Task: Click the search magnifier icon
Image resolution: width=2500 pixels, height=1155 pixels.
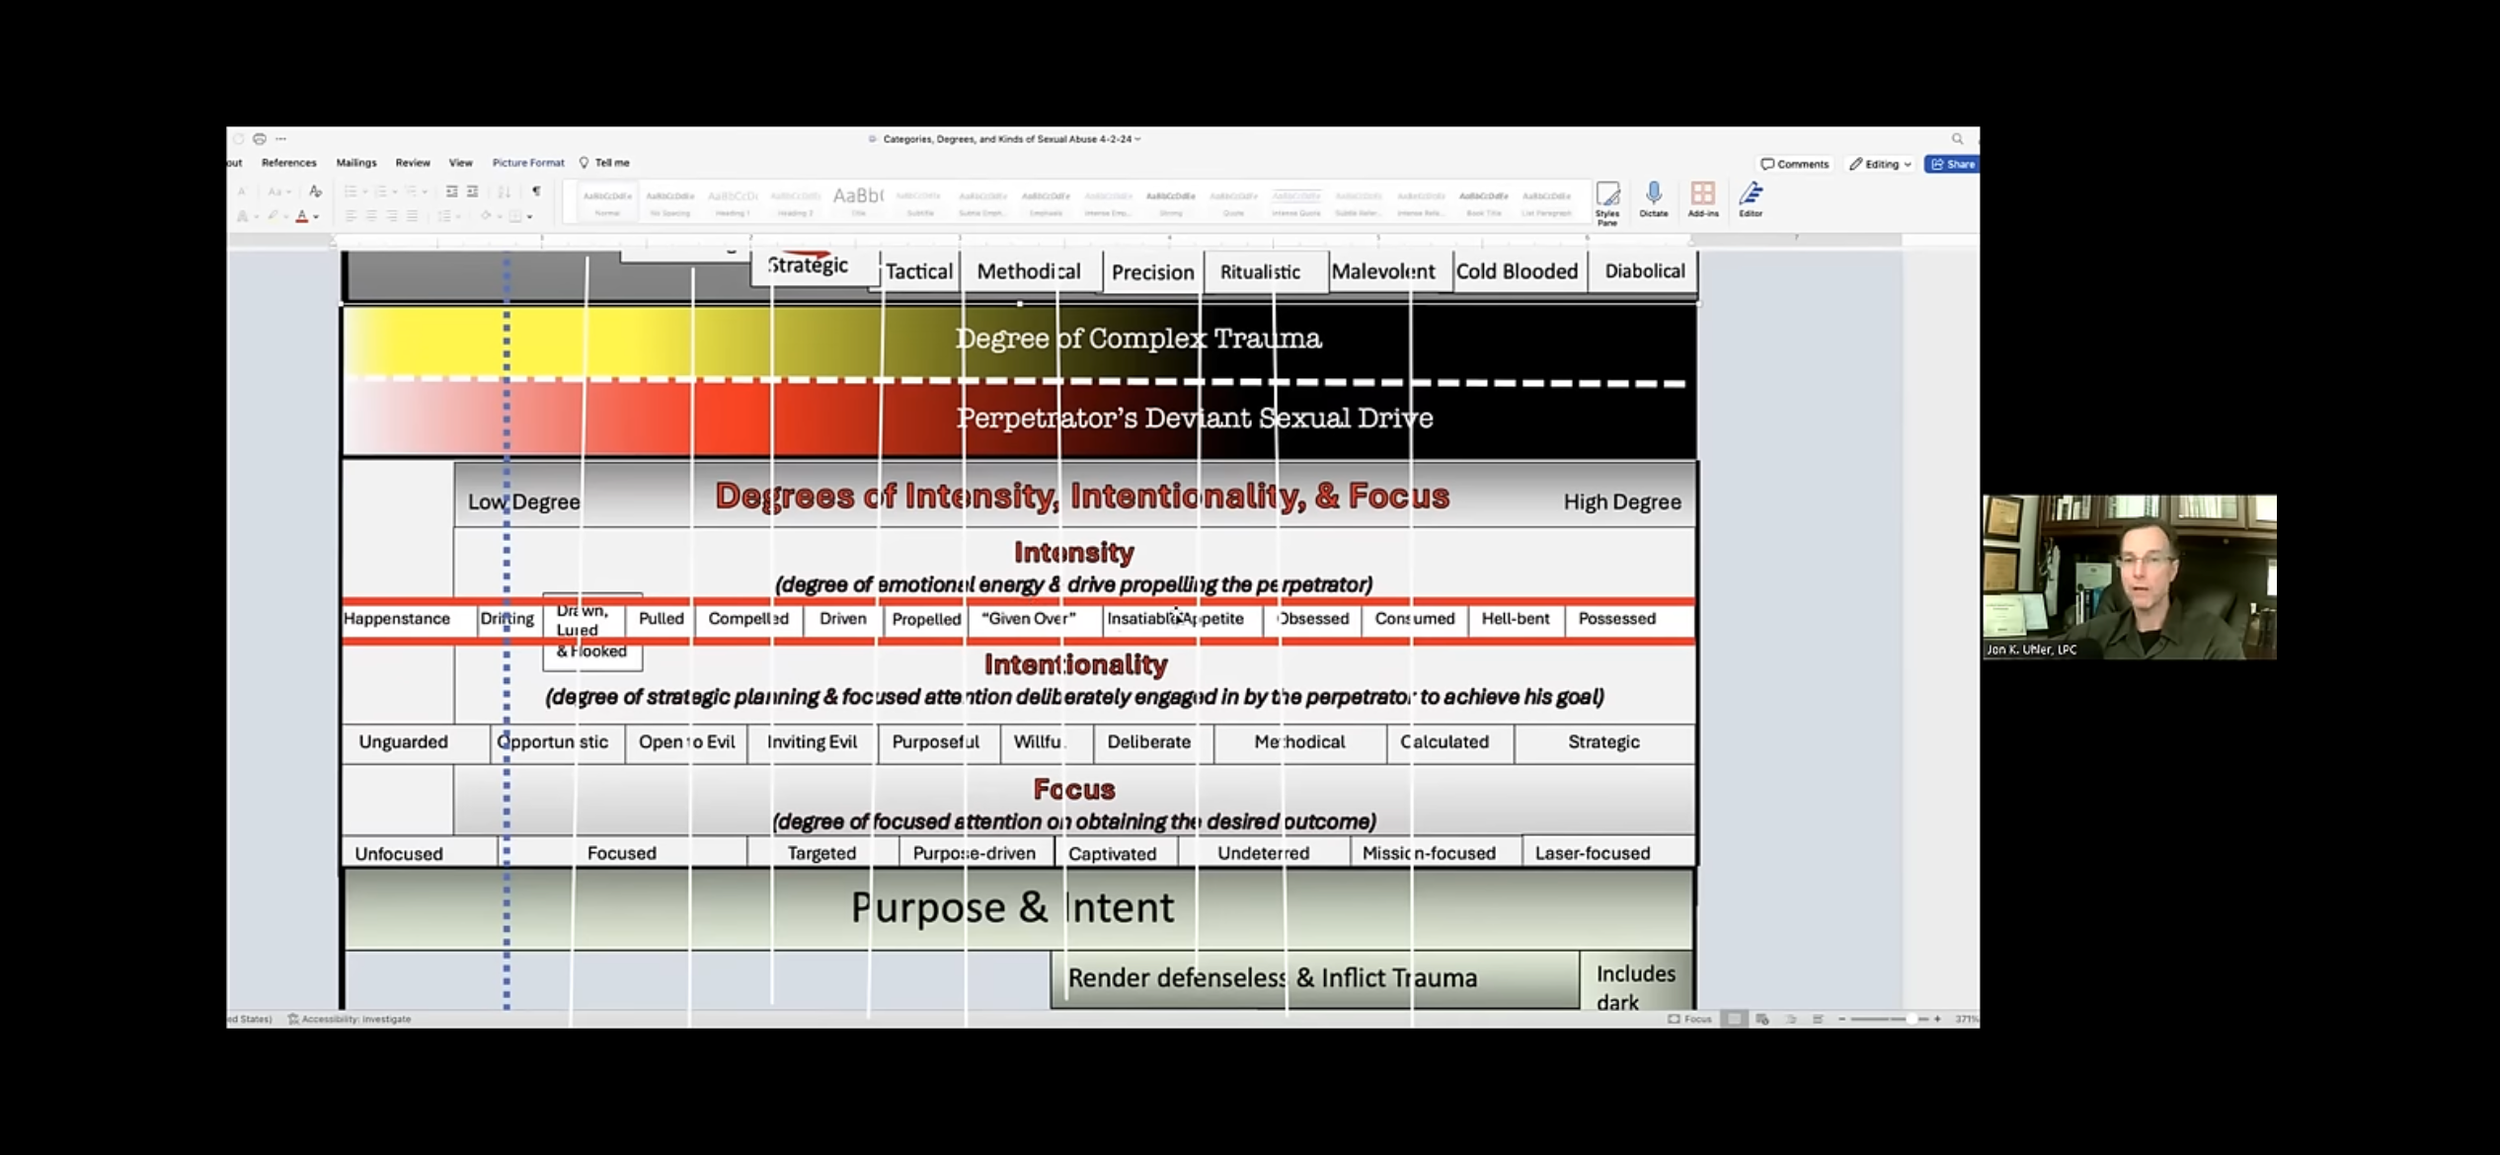Action: click(x=1957, y=139)
